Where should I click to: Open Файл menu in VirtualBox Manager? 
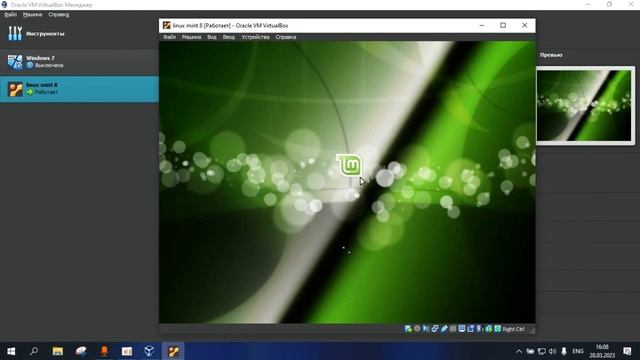(11, 15)
